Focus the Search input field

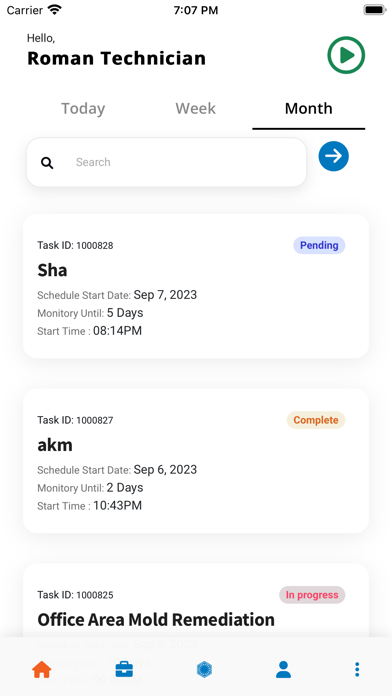click(x=166, y=162)
